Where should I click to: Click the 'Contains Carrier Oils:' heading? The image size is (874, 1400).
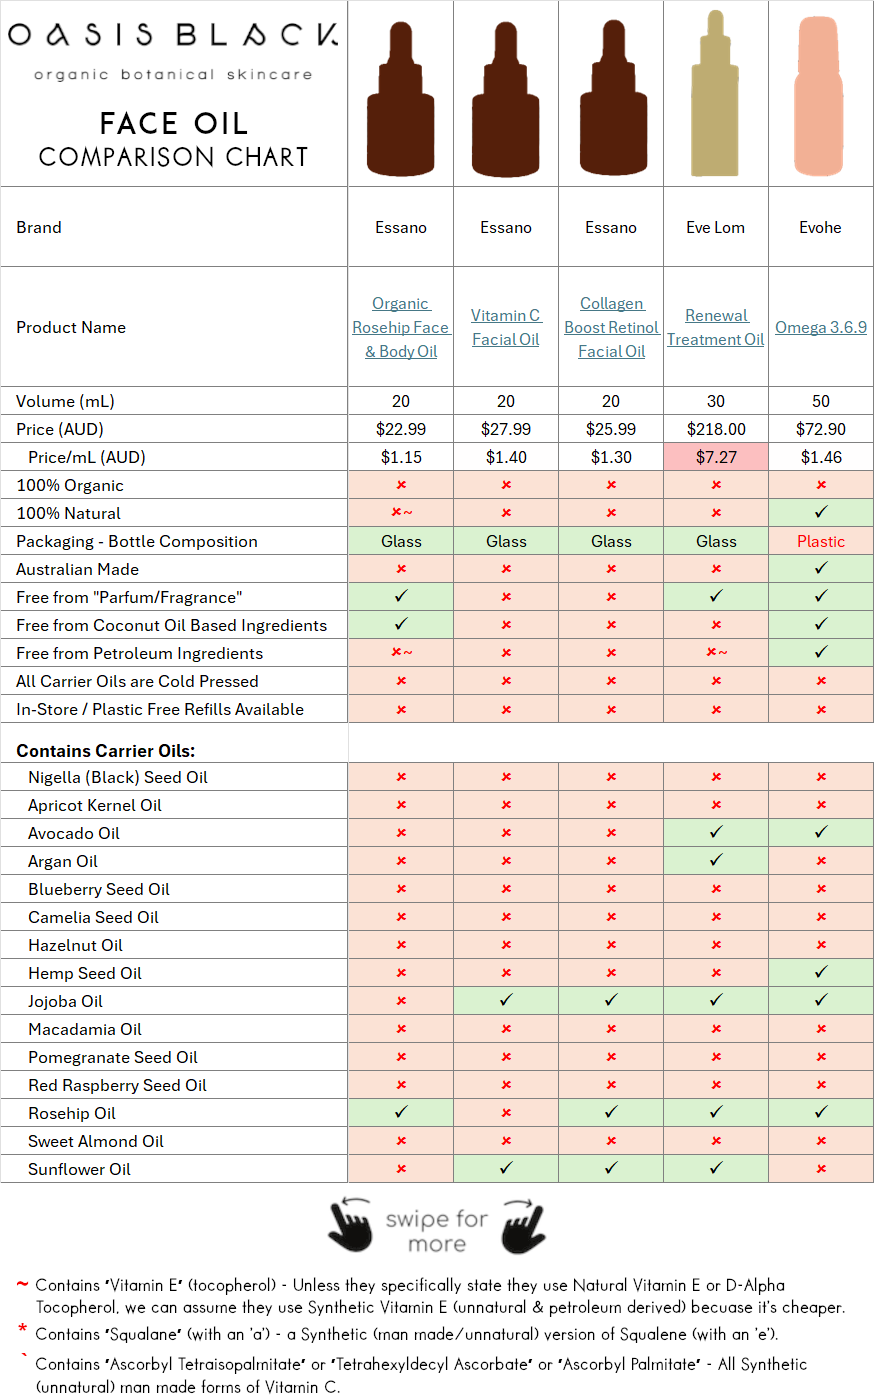106,750
